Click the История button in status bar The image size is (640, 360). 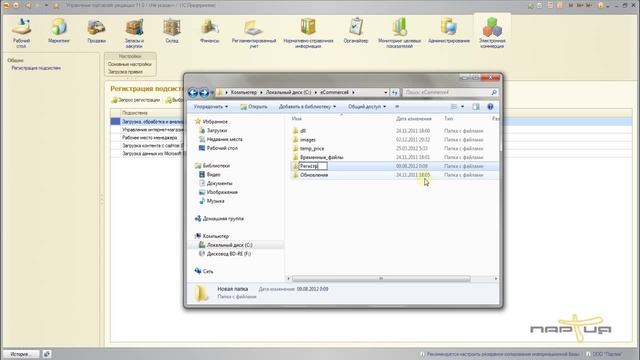pos(20,354)
